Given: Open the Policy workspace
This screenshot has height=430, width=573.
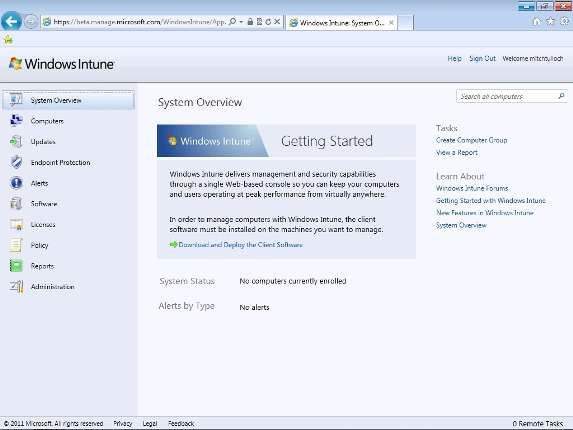Looking at the screenshot, I should click(39, 246).
